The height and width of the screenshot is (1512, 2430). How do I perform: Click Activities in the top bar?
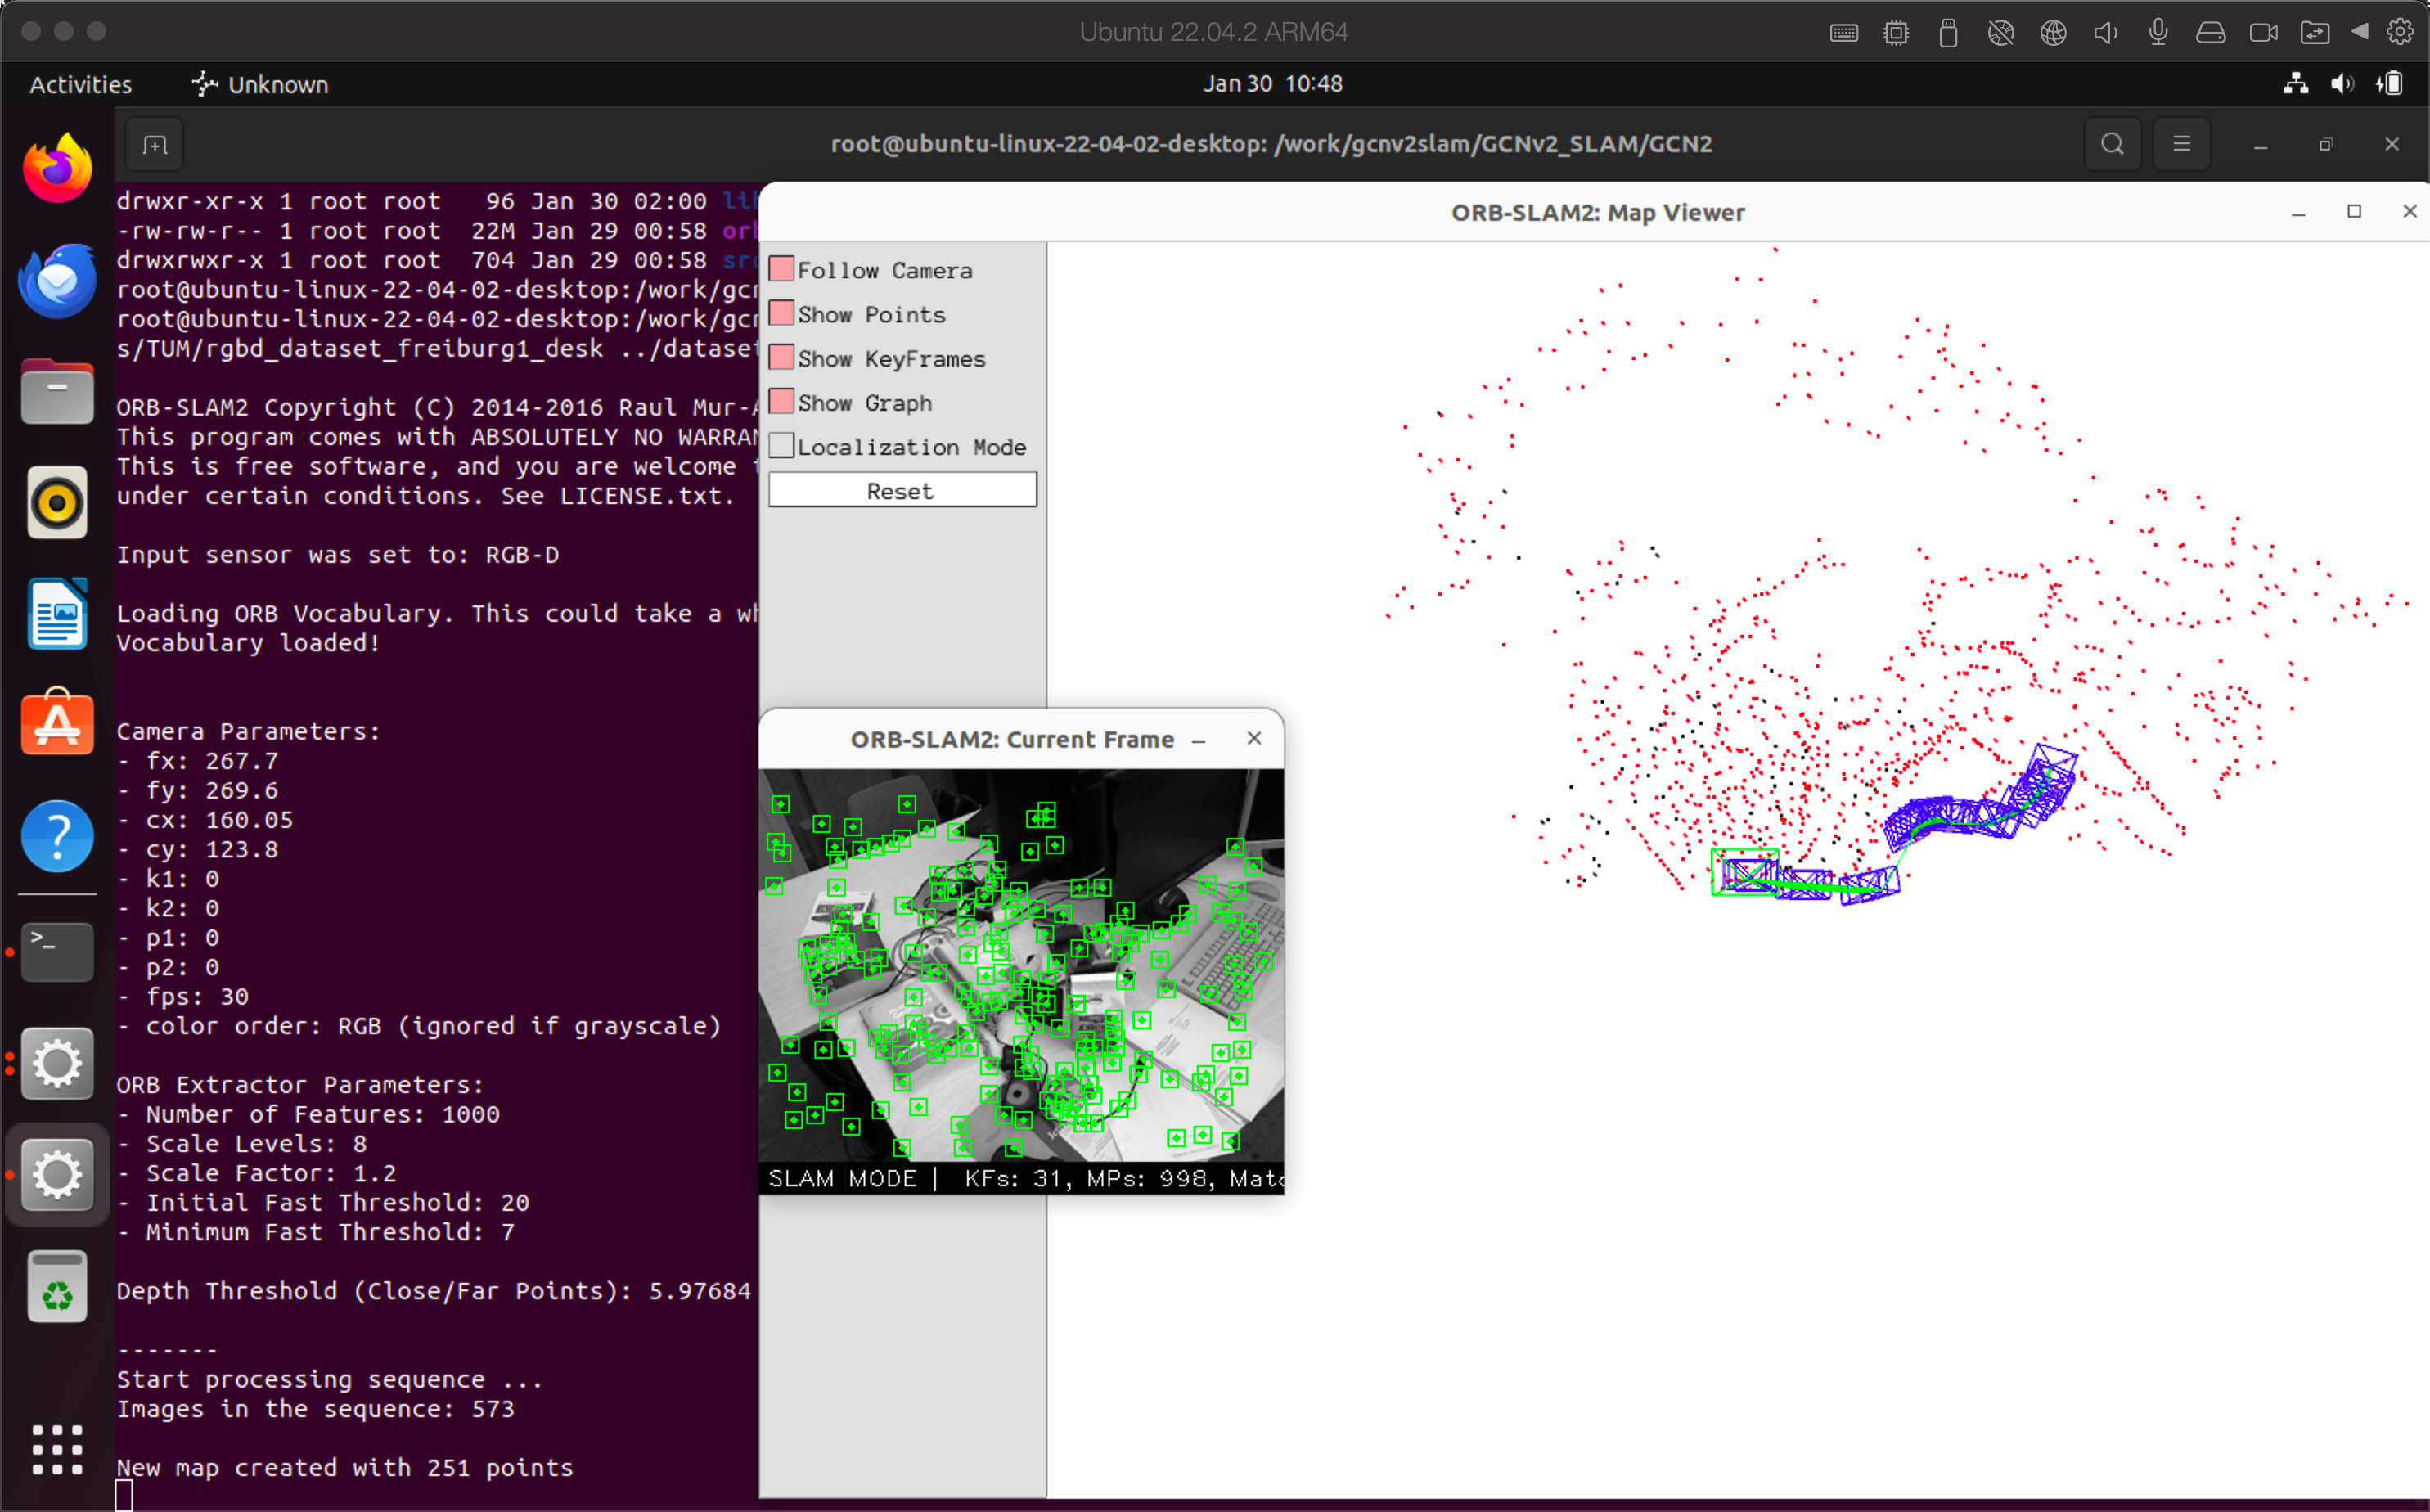81,84
